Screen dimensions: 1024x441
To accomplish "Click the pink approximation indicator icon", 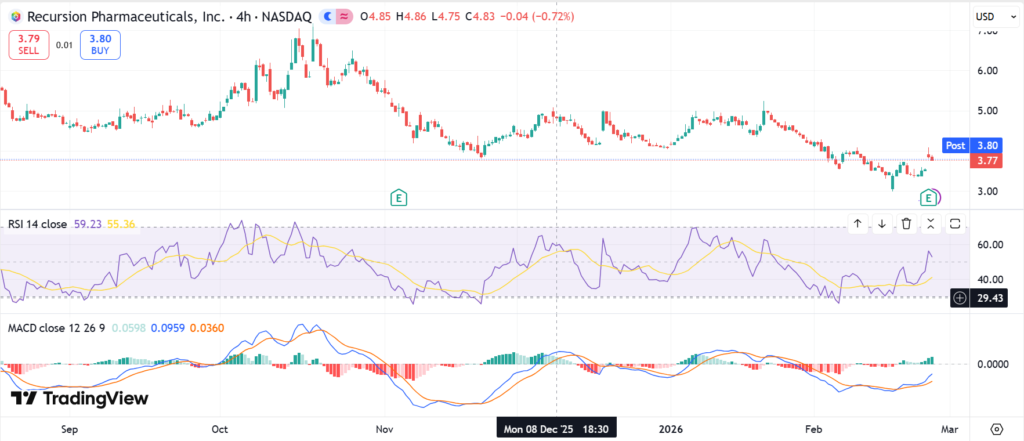I will (x=344, y=16).
